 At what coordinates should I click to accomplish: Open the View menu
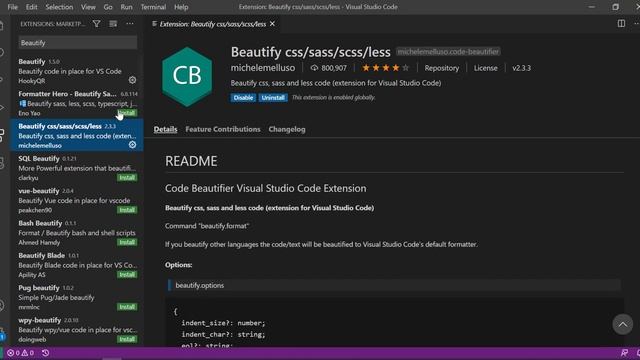(88, 7)
